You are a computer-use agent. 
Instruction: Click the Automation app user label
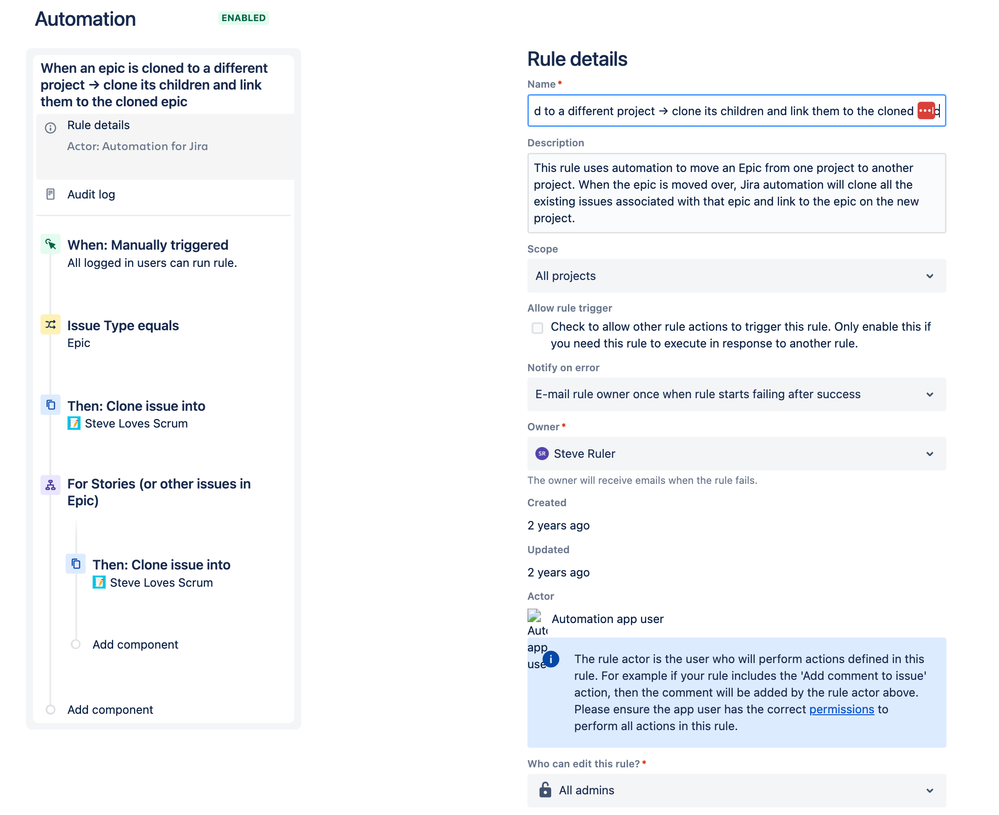(607, 619)
